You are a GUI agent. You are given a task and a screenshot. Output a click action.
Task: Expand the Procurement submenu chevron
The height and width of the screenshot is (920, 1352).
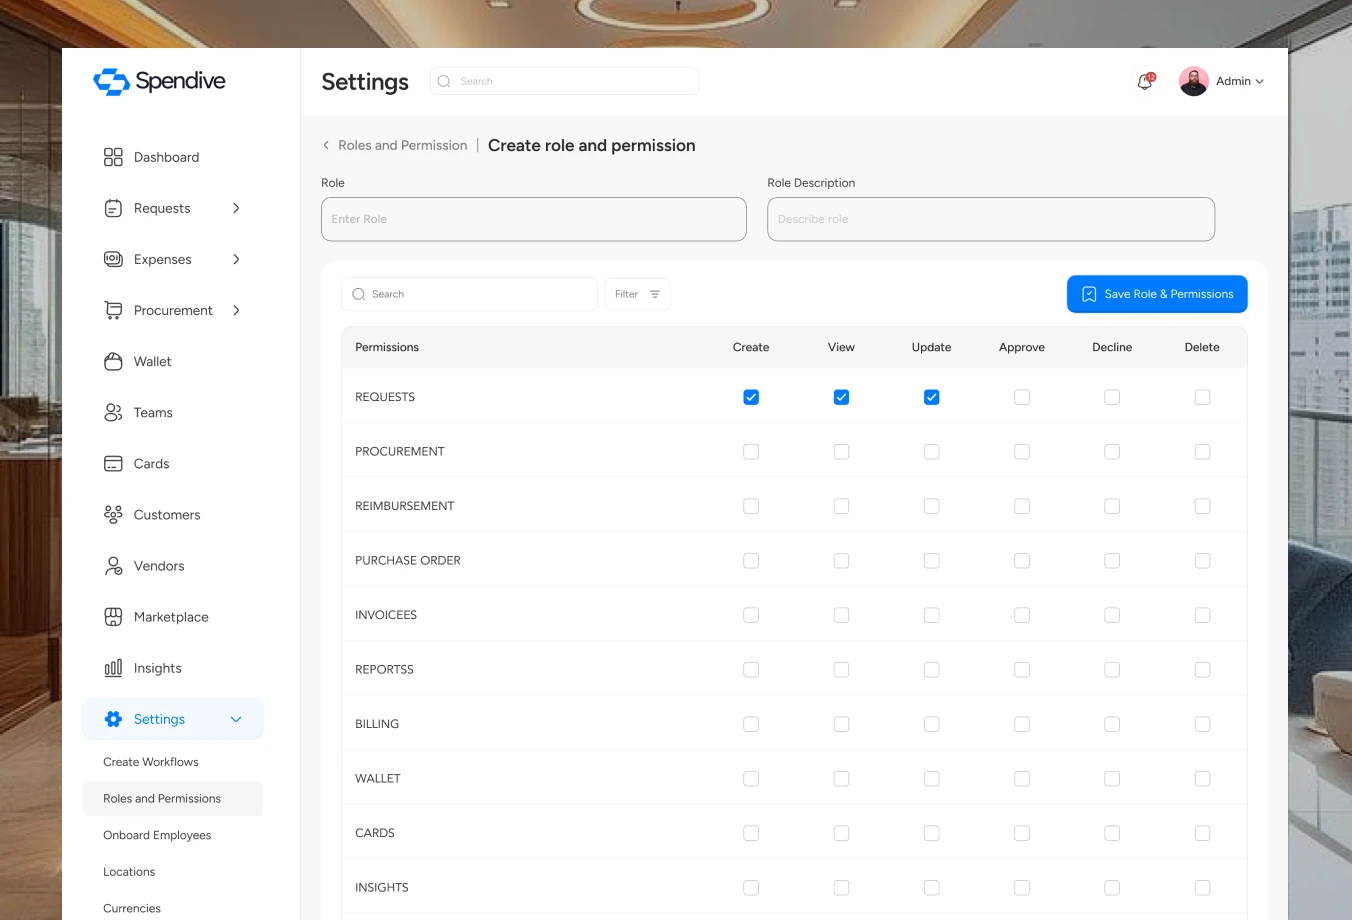pos(236,310)
